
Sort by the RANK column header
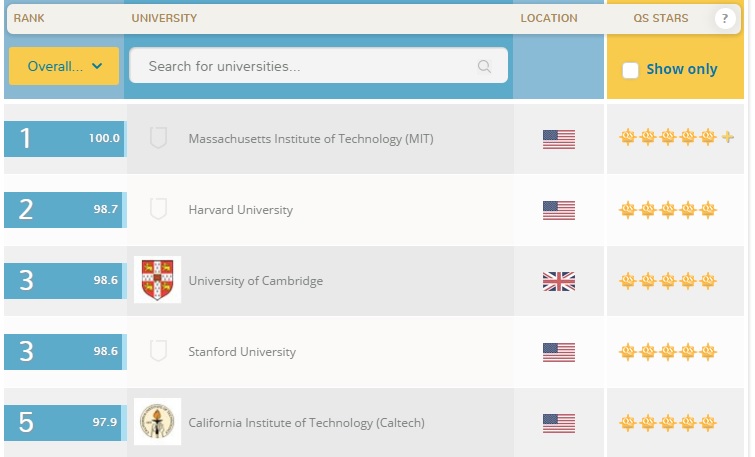pos(29,18)
